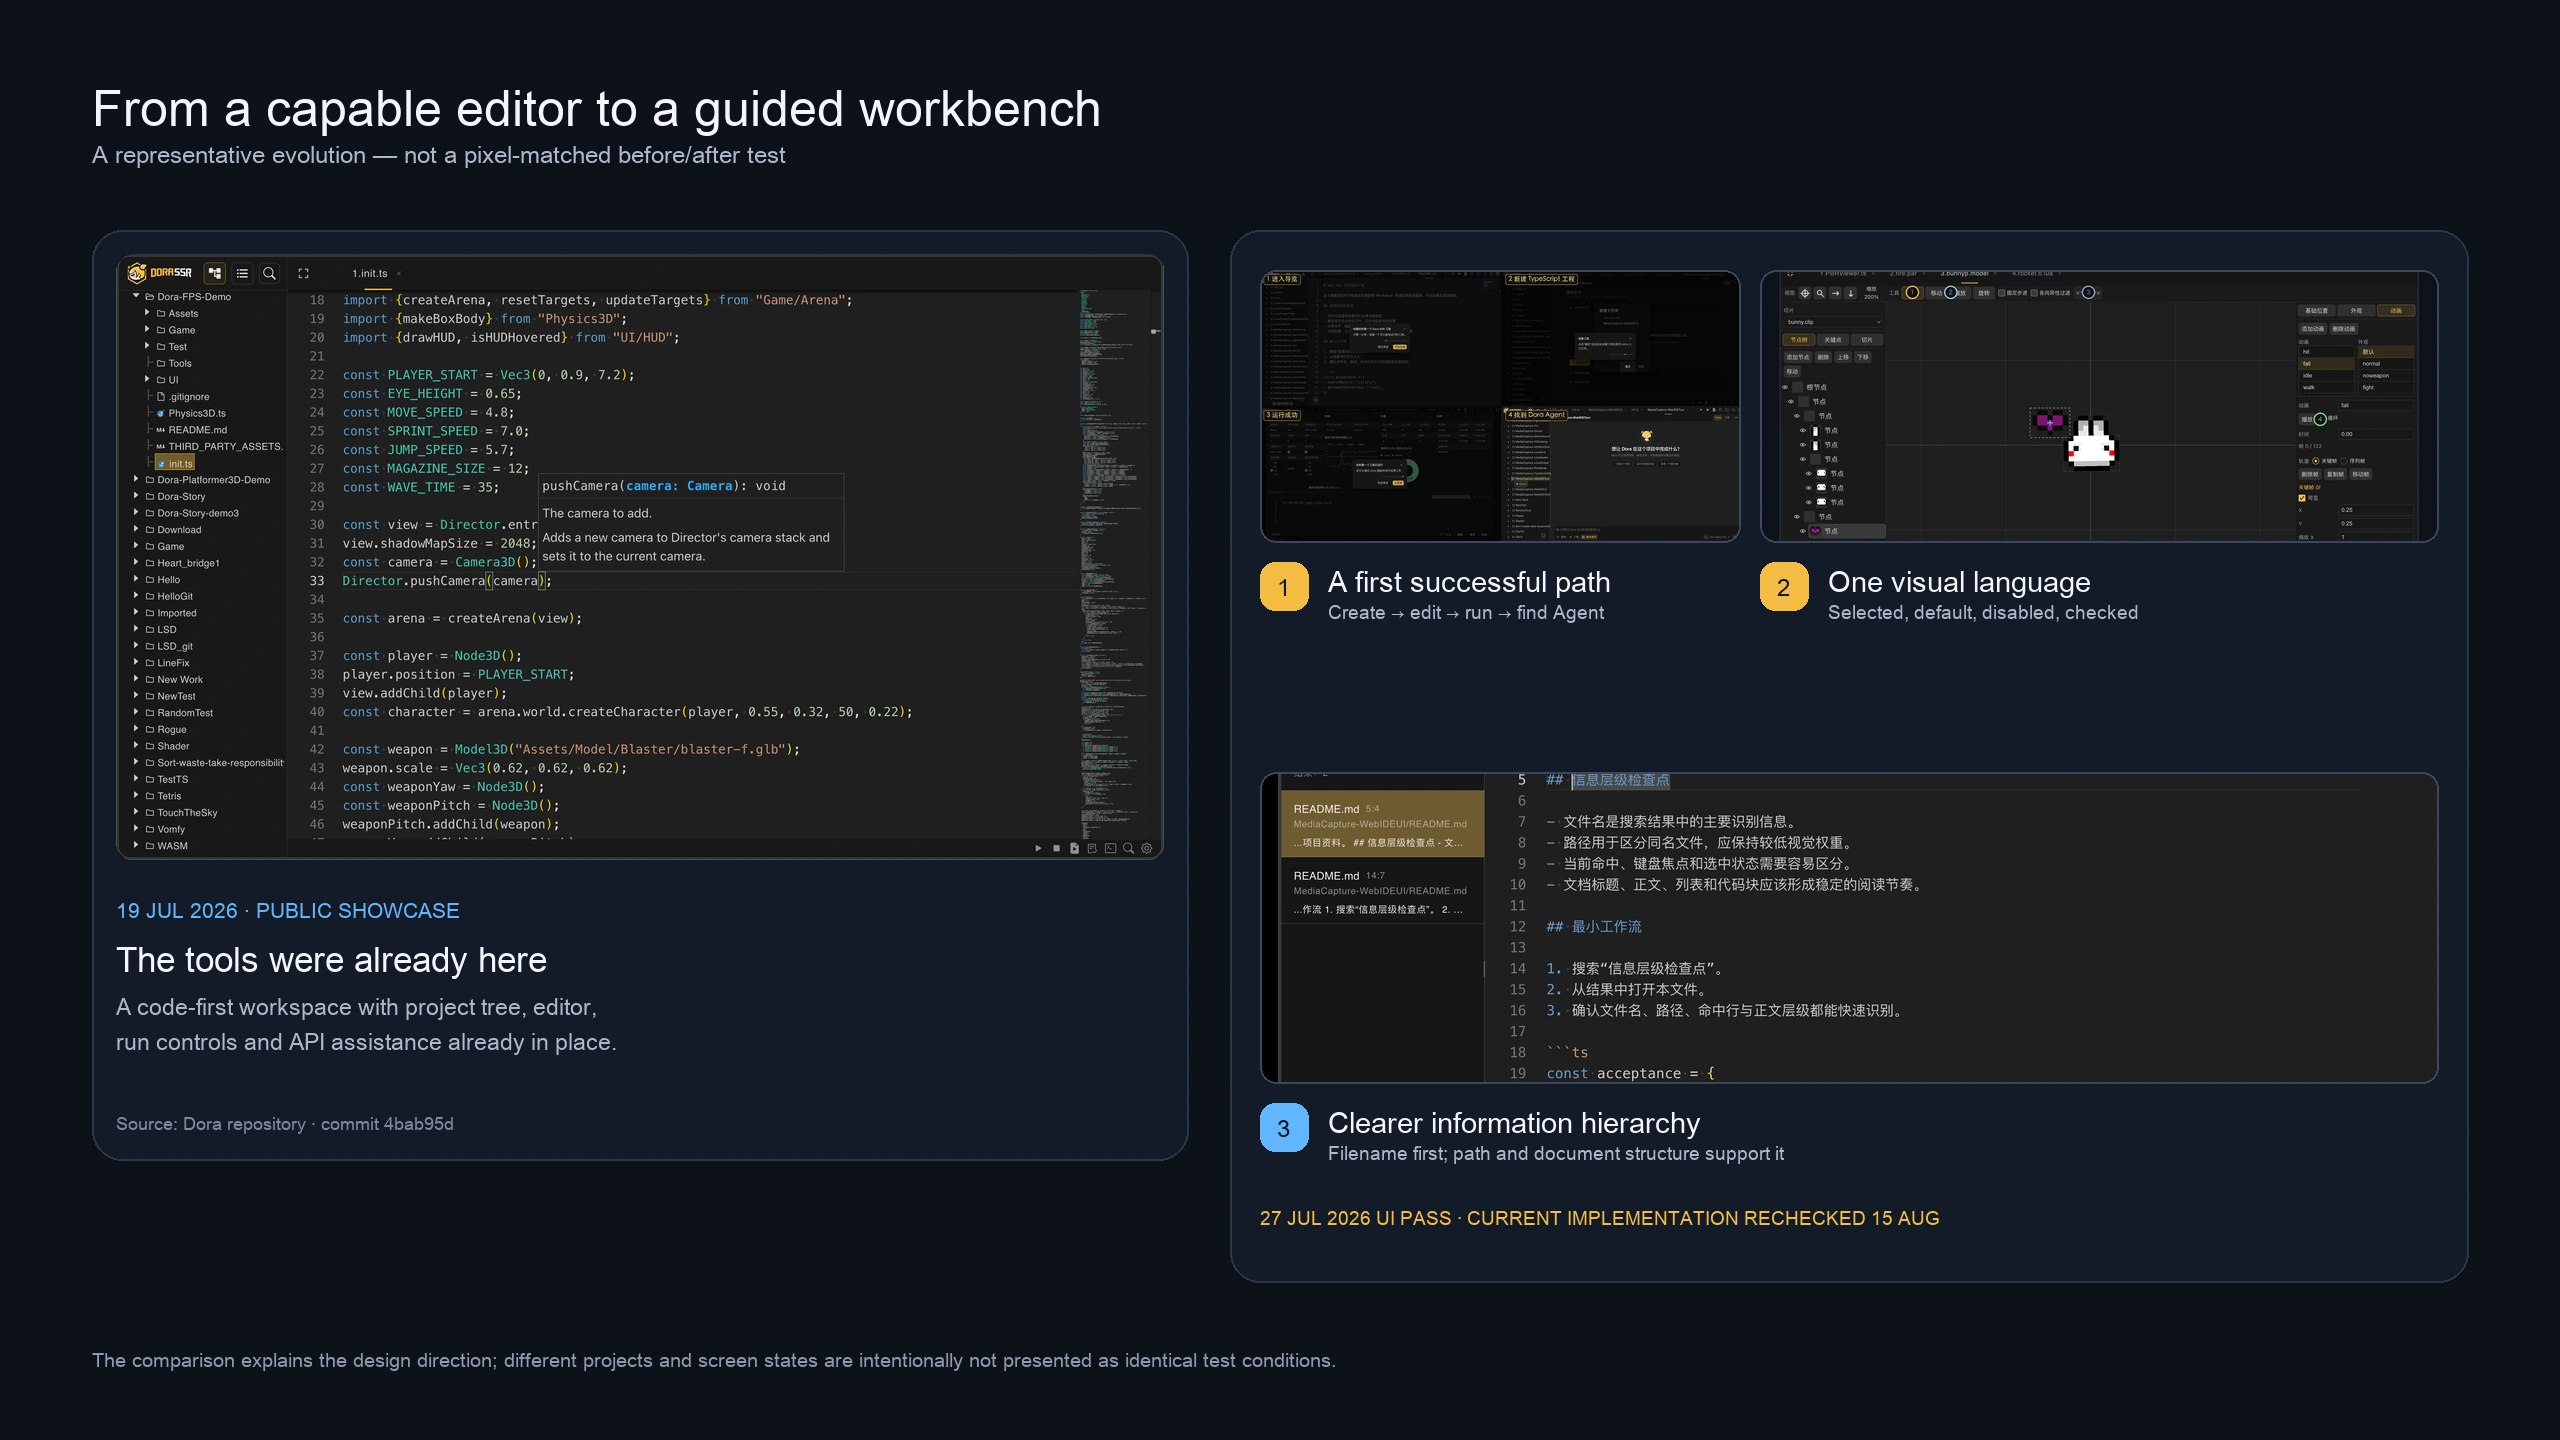2560x1440 pixels.
Task: Click the checklist document icon in bottom bar
Action: (x=1092, y=848)
